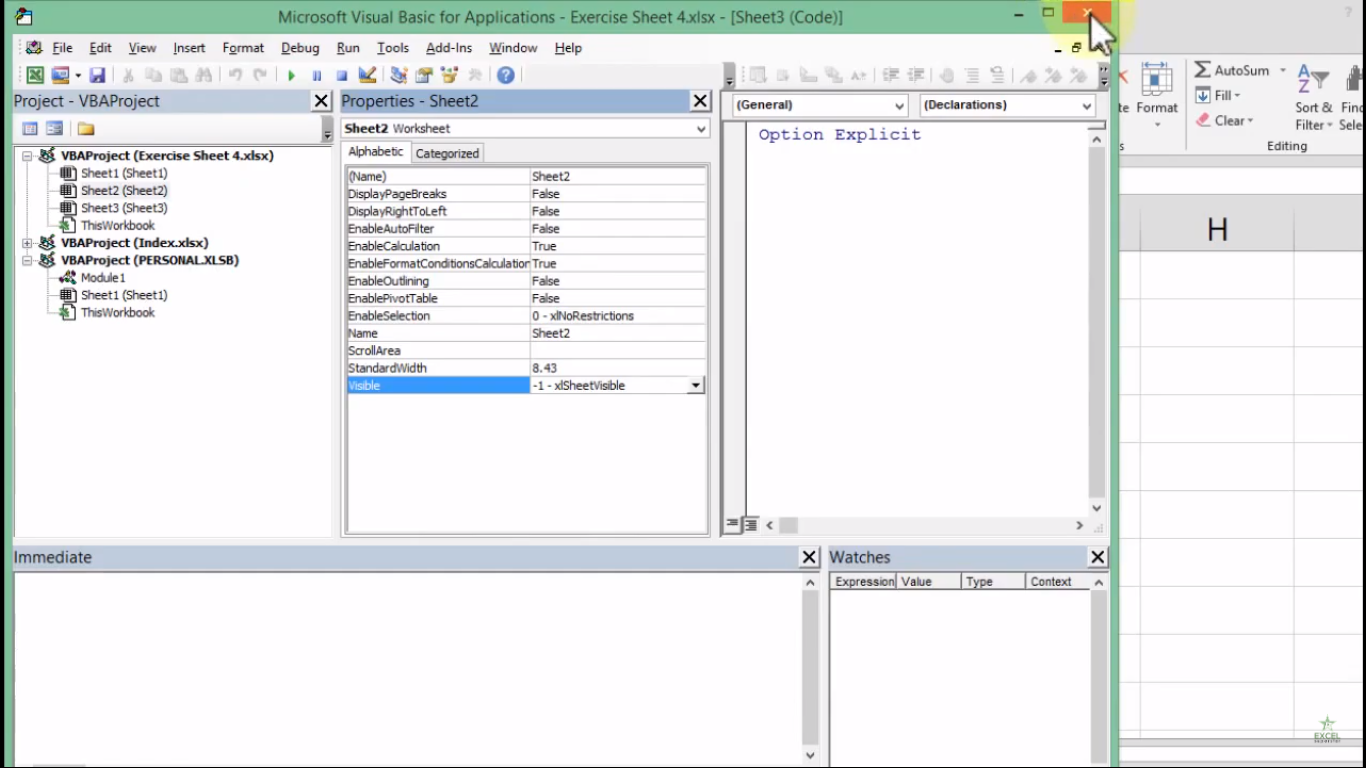This screenshot has height=768, width=1366.
Task: Open the AutoSum dropdown arrow in Excel ribbon
Action: point(1283,70)
